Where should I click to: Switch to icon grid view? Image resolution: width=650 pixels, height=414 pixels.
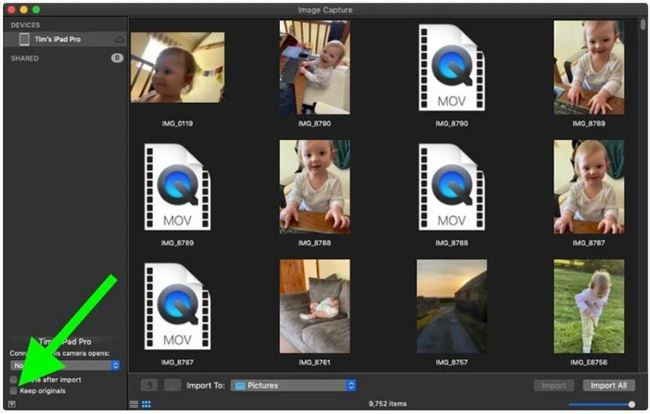(146, 404)
